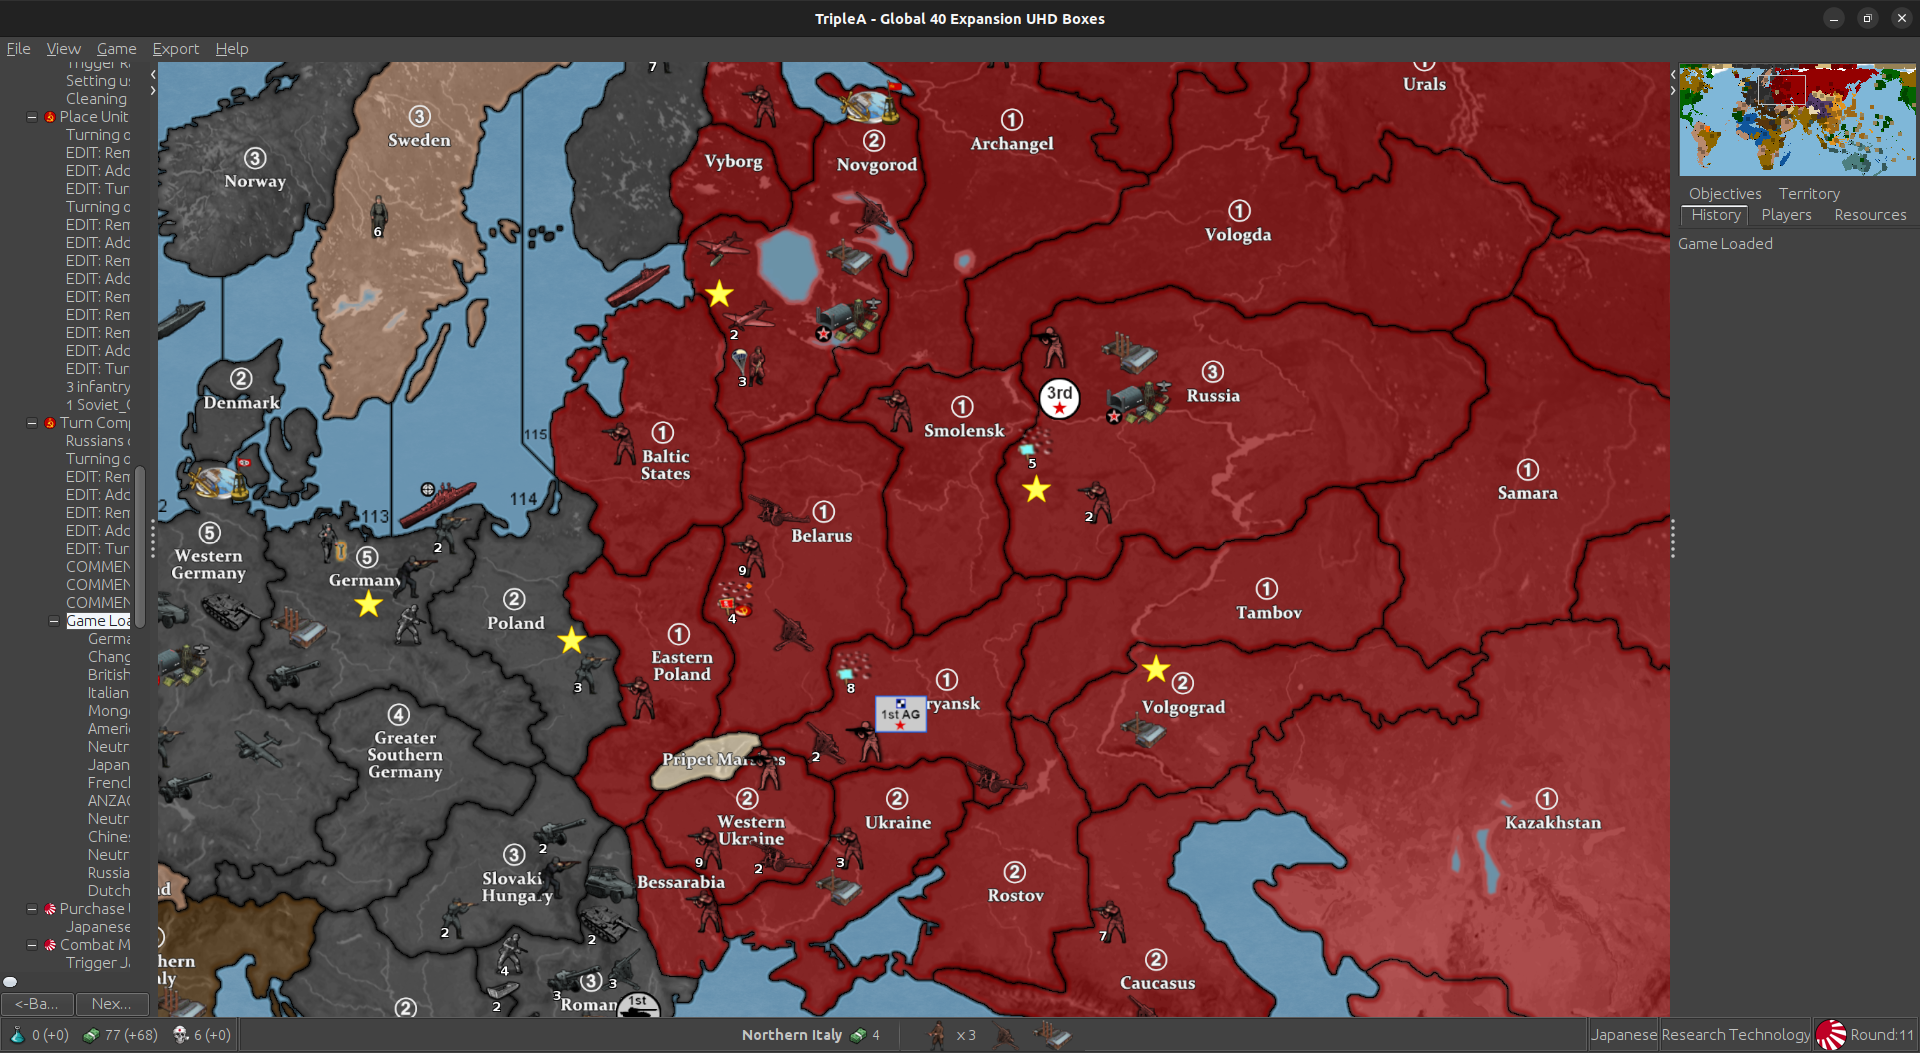Collapse the right side panel using its splitter arrow

(x=1673, y=90)
